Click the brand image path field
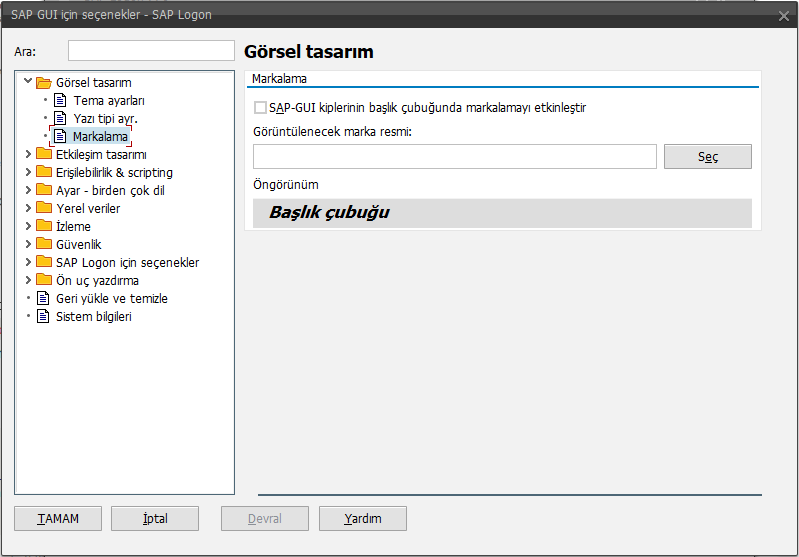 (x=455, y=156)
